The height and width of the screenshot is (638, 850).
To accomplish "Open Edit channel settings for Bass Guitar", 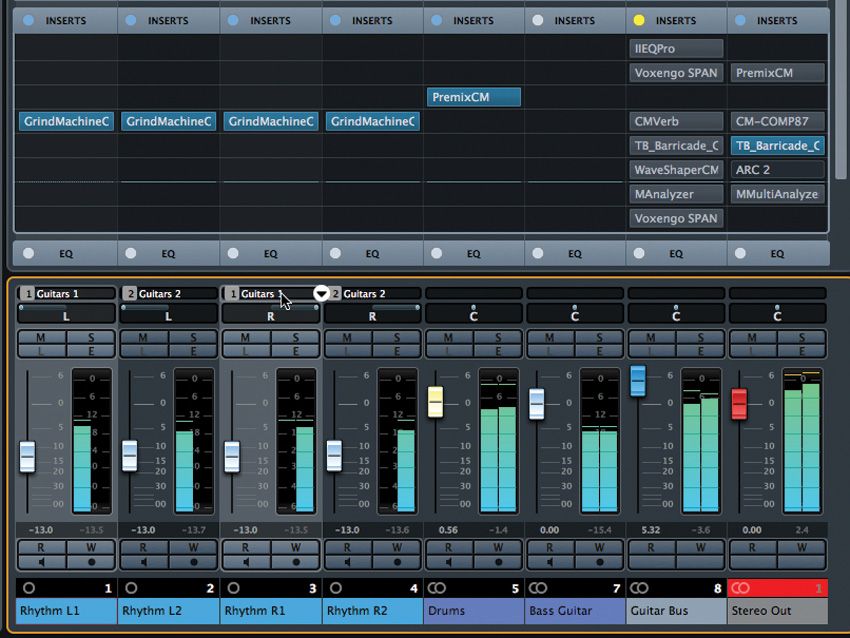I will click(601, 351).
